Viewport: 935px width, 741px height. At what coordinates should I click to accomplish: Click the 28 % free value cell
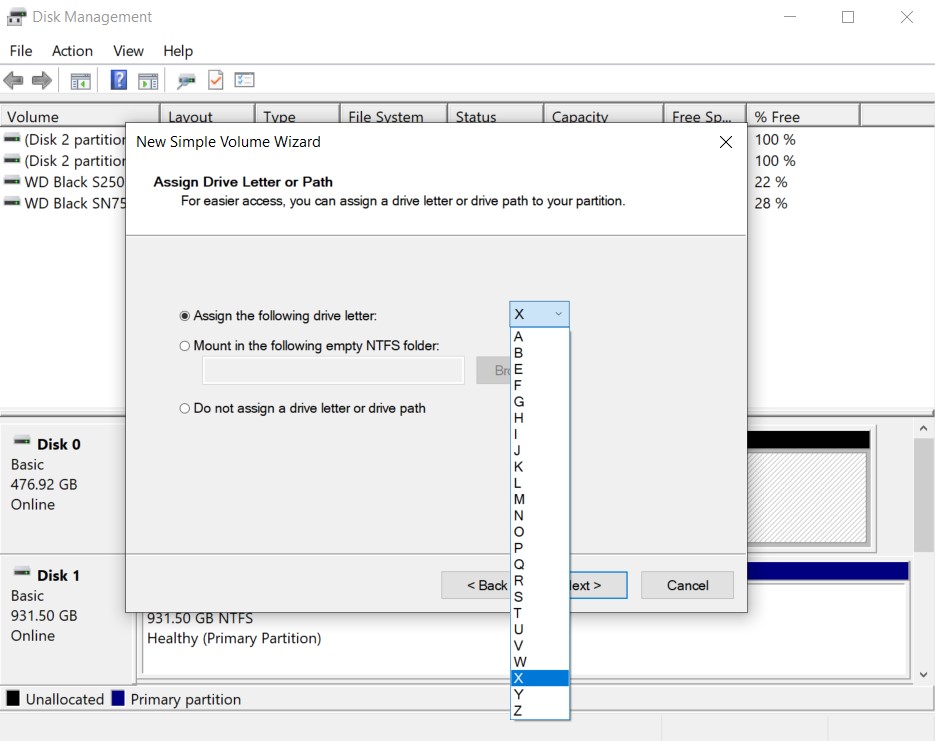tap(770, 203)
